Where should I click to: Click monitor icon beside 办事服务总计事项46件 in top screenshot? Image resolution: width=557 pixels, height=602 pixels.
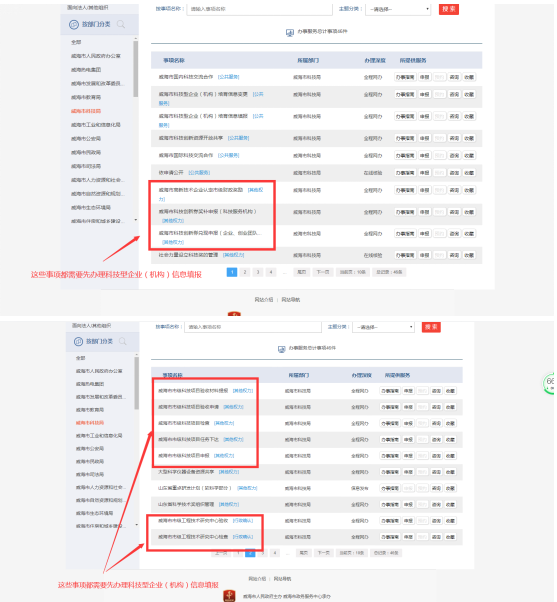tap(290, 33)
